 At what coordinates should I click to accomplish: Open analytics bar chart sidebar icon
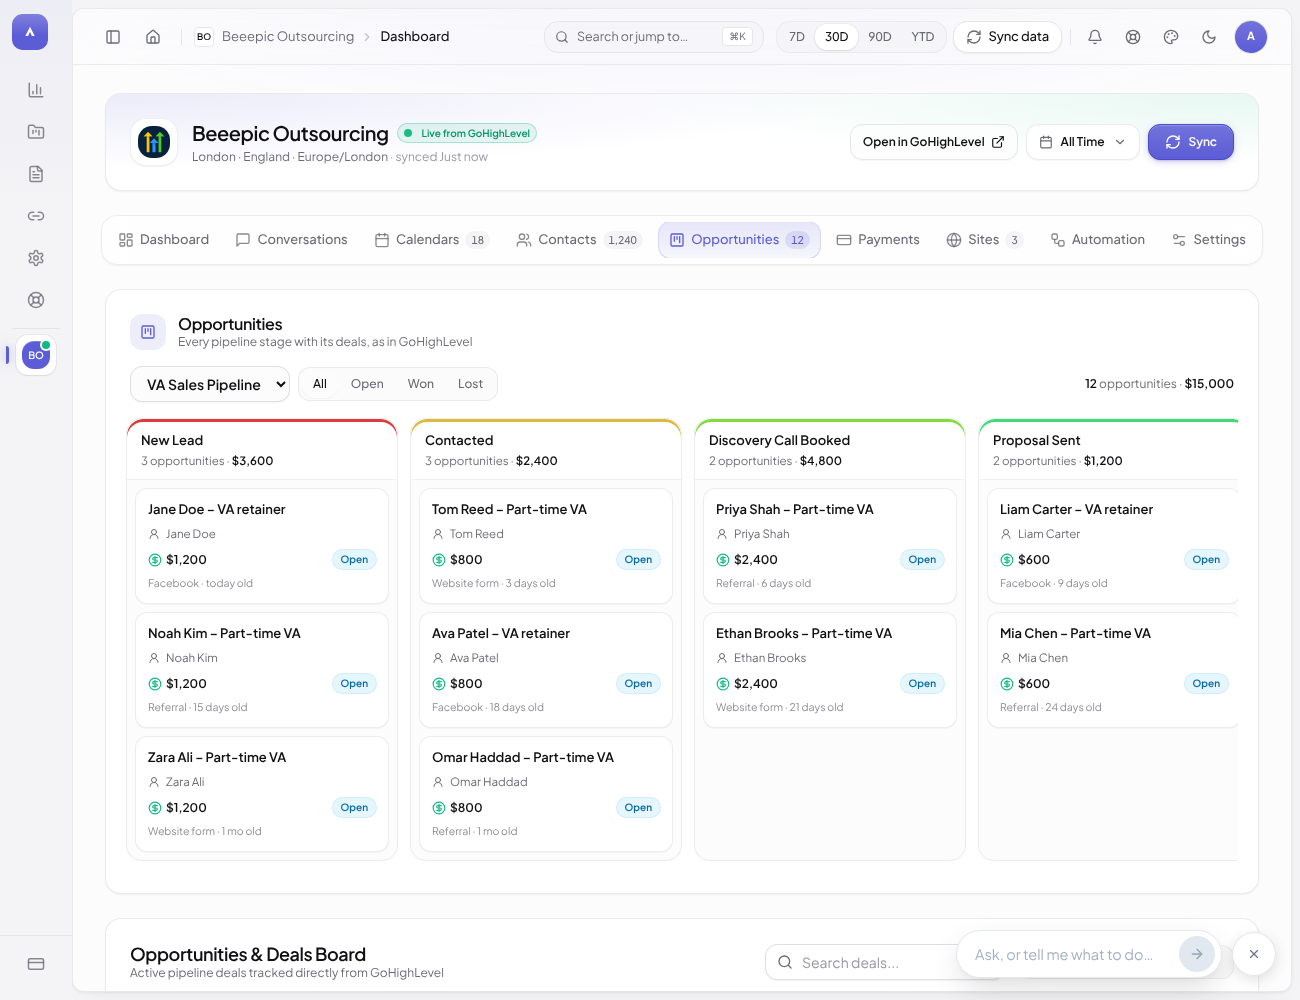point(36,90)
